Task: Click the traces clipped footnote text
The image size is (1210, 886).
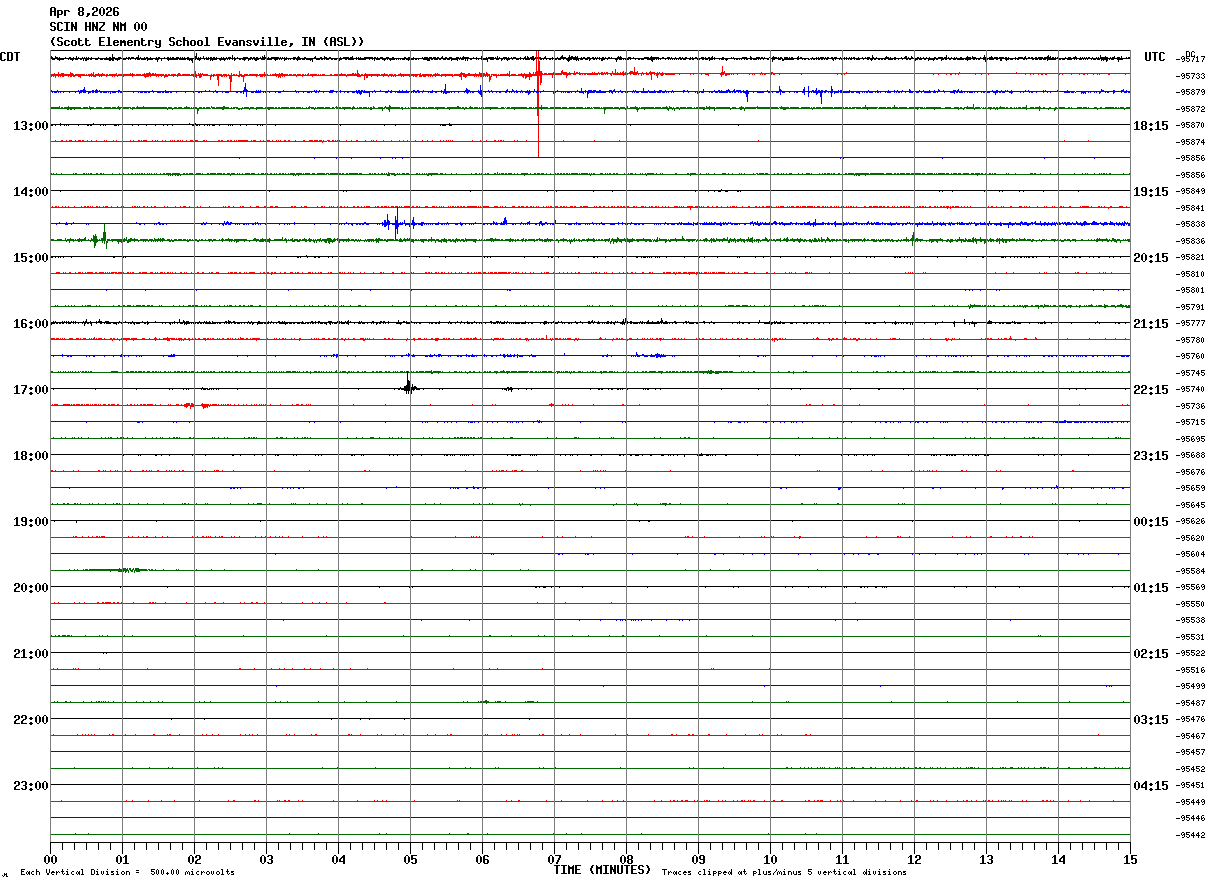Action: tap(784, 872)
